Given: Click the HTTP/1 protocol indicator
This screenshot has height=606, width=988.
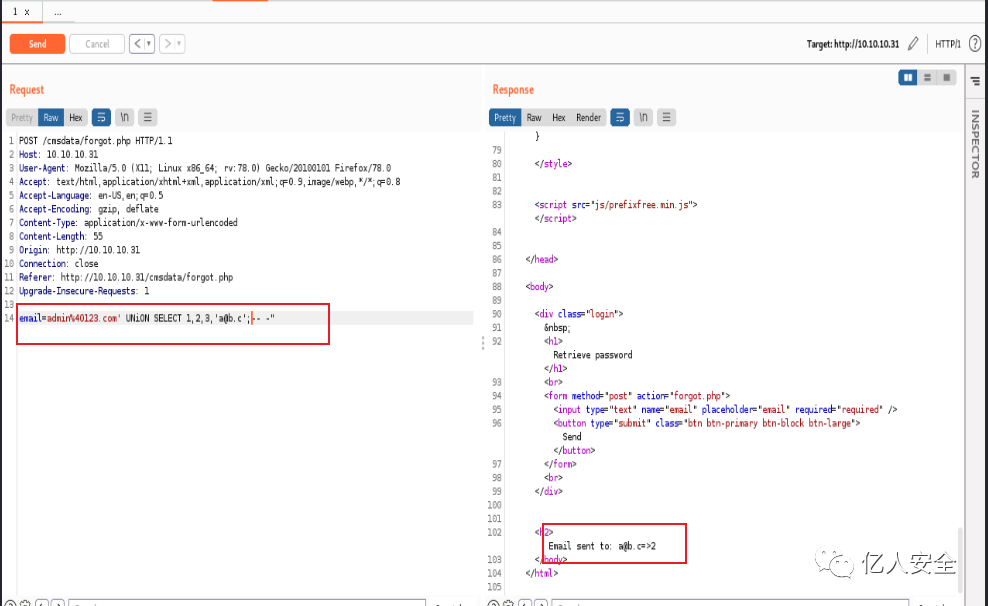Looking at the screenshot, I should click(x=948, y=44).
